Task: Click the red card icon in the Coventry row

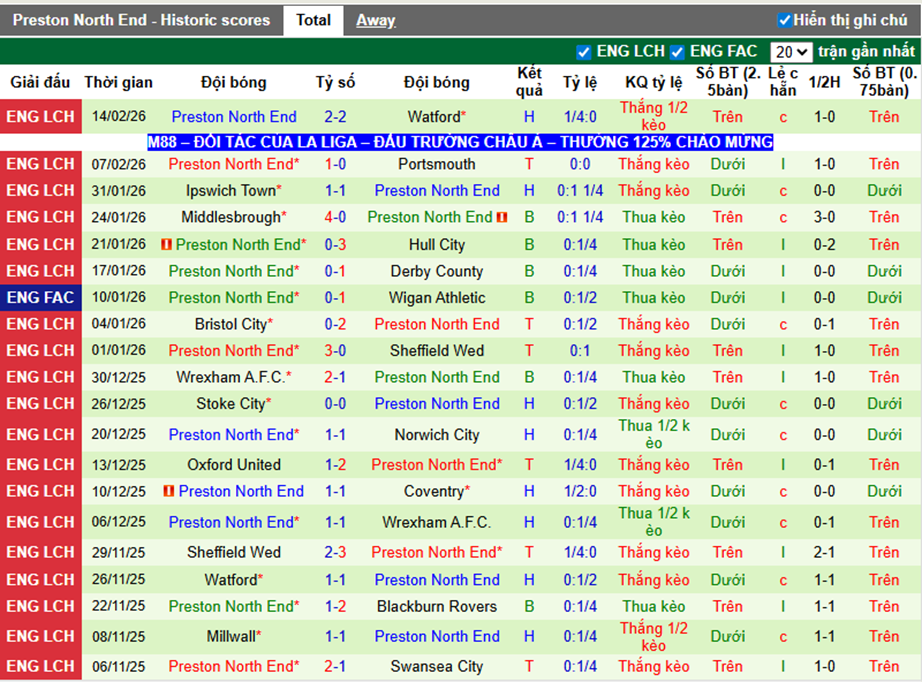Action: 169,491
